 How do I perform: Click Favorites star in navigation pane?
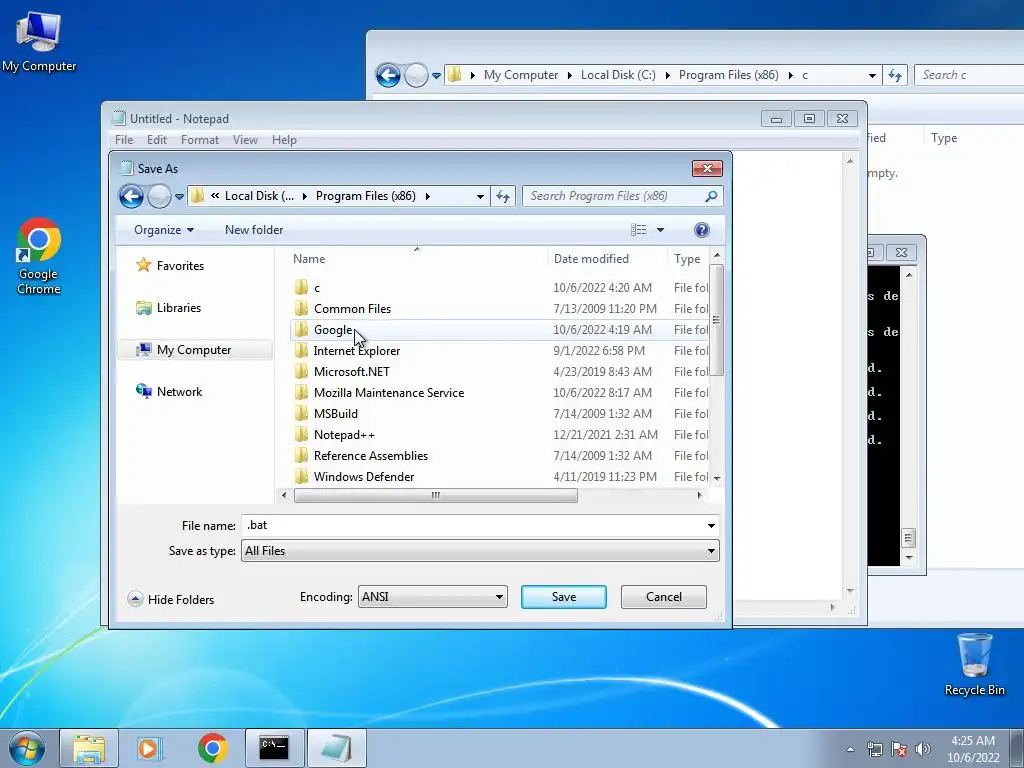(x=143, y=265)
